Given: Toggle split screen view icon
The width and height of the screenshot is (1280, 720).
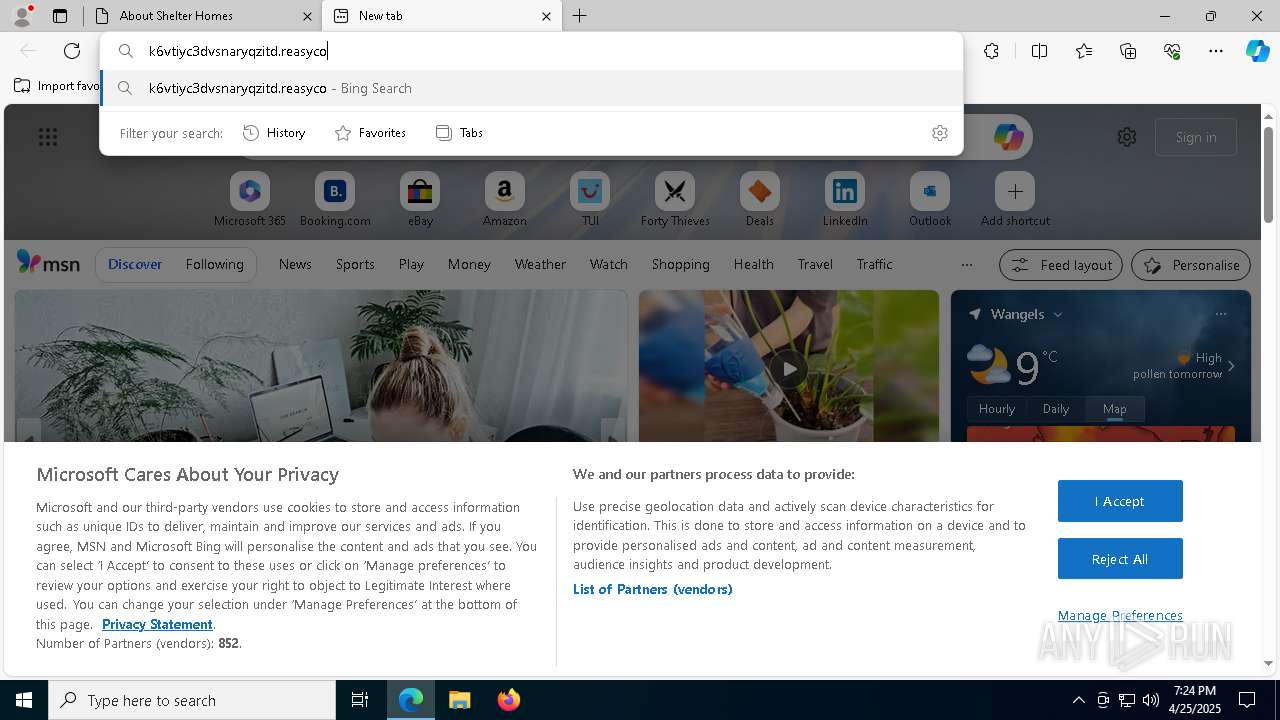Looking at the screenshot, I should [x=1039, y=51].
